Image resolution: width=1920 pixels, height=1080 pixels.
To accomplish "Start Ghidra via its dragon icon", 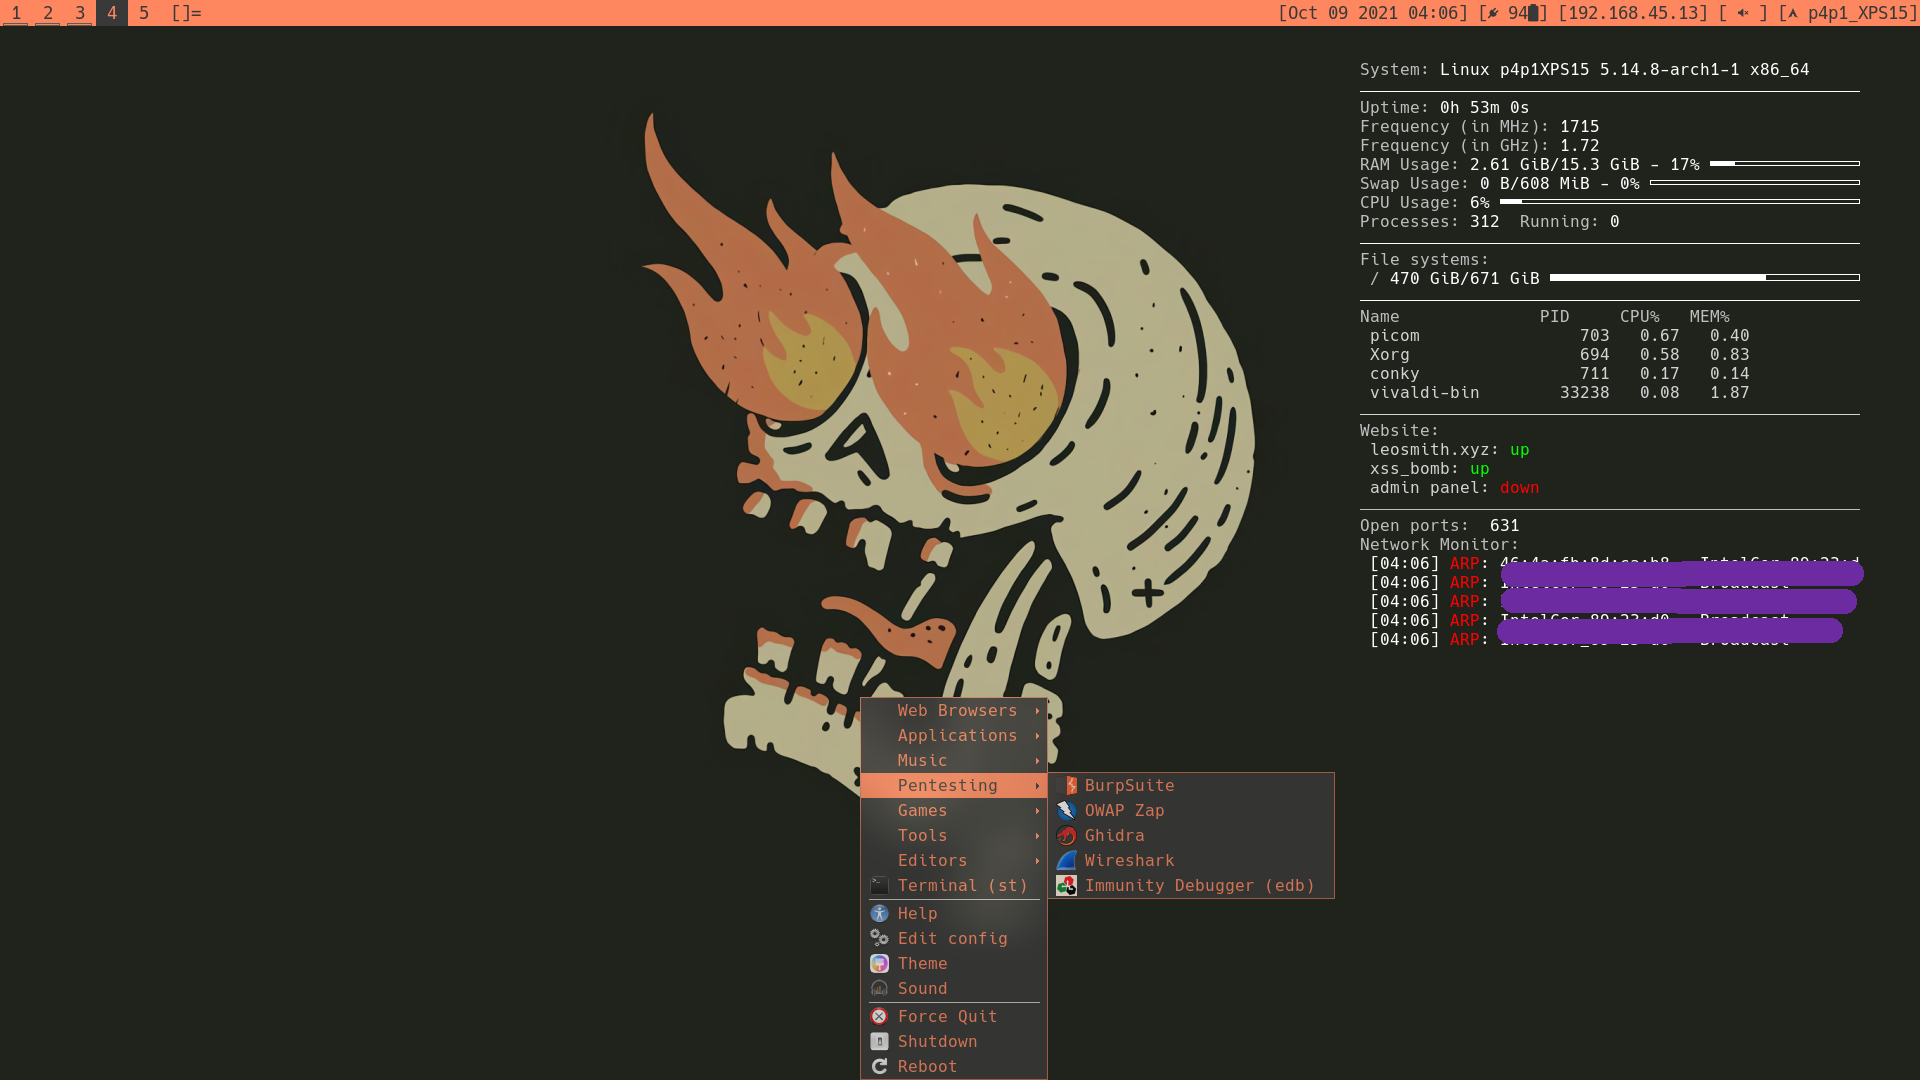I will tap(1067, 836).
